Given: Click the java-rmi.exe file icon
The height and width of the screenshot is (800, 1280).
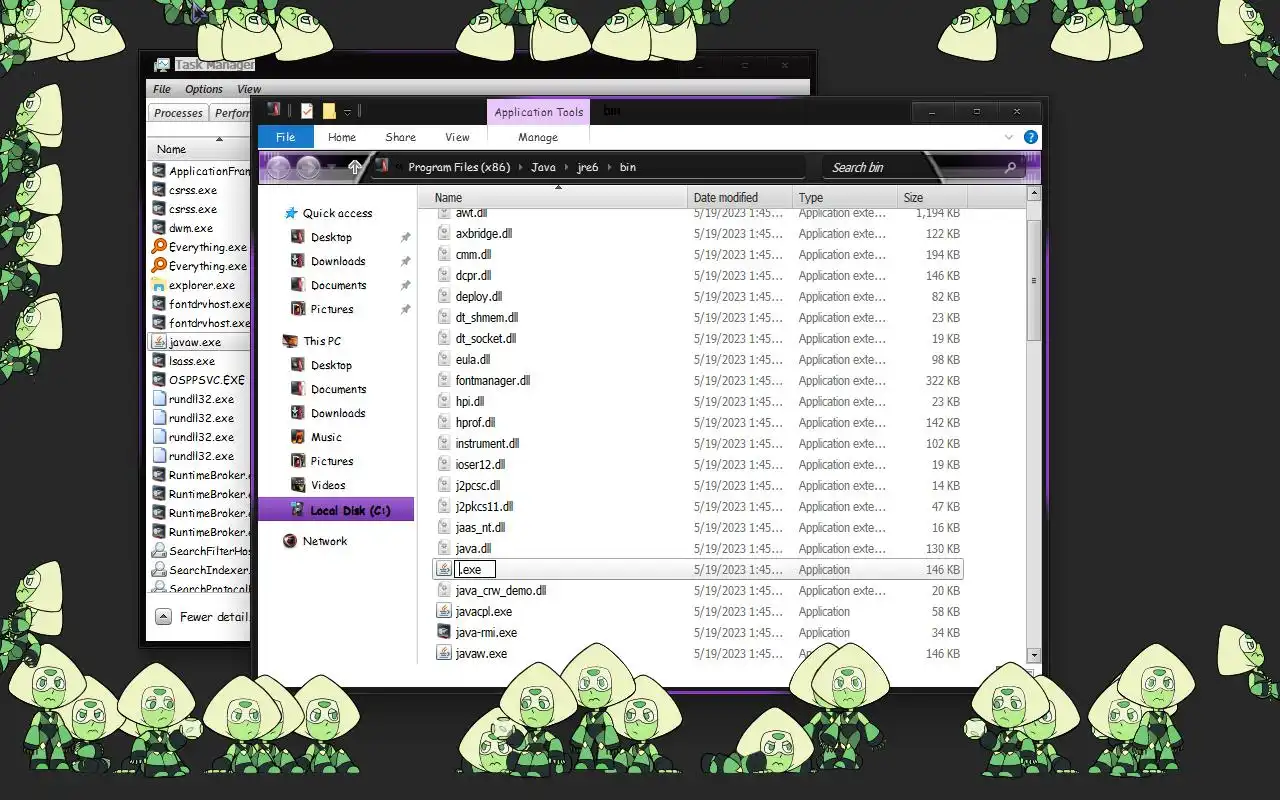Looking at the screenshot, I should [x=445, y=632].
